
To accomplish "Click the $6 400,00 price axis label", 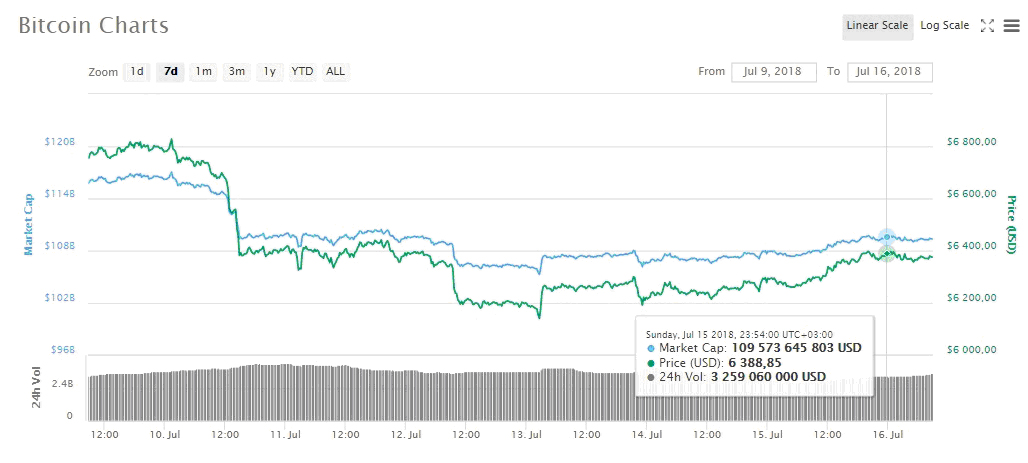I will click(x=972, y=245).
